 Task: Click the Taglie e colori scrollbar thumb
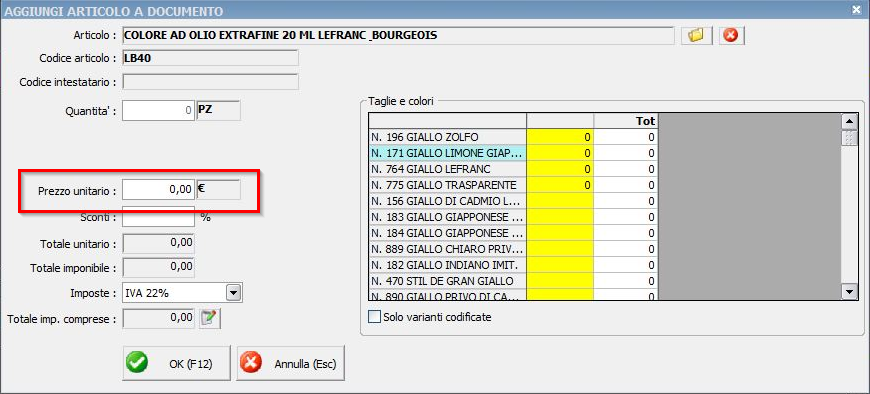[x=849, y=138]
